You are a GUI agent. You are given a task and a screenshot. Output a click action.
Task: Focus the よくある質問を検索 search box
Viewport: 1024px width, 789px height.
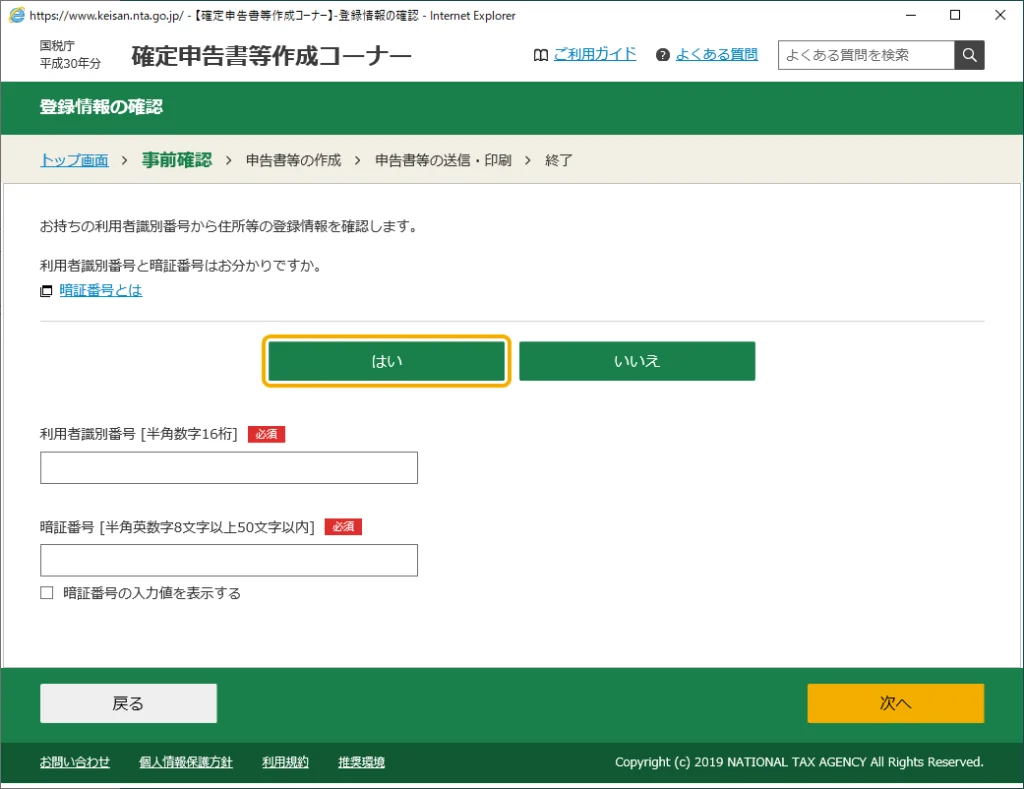866,55
